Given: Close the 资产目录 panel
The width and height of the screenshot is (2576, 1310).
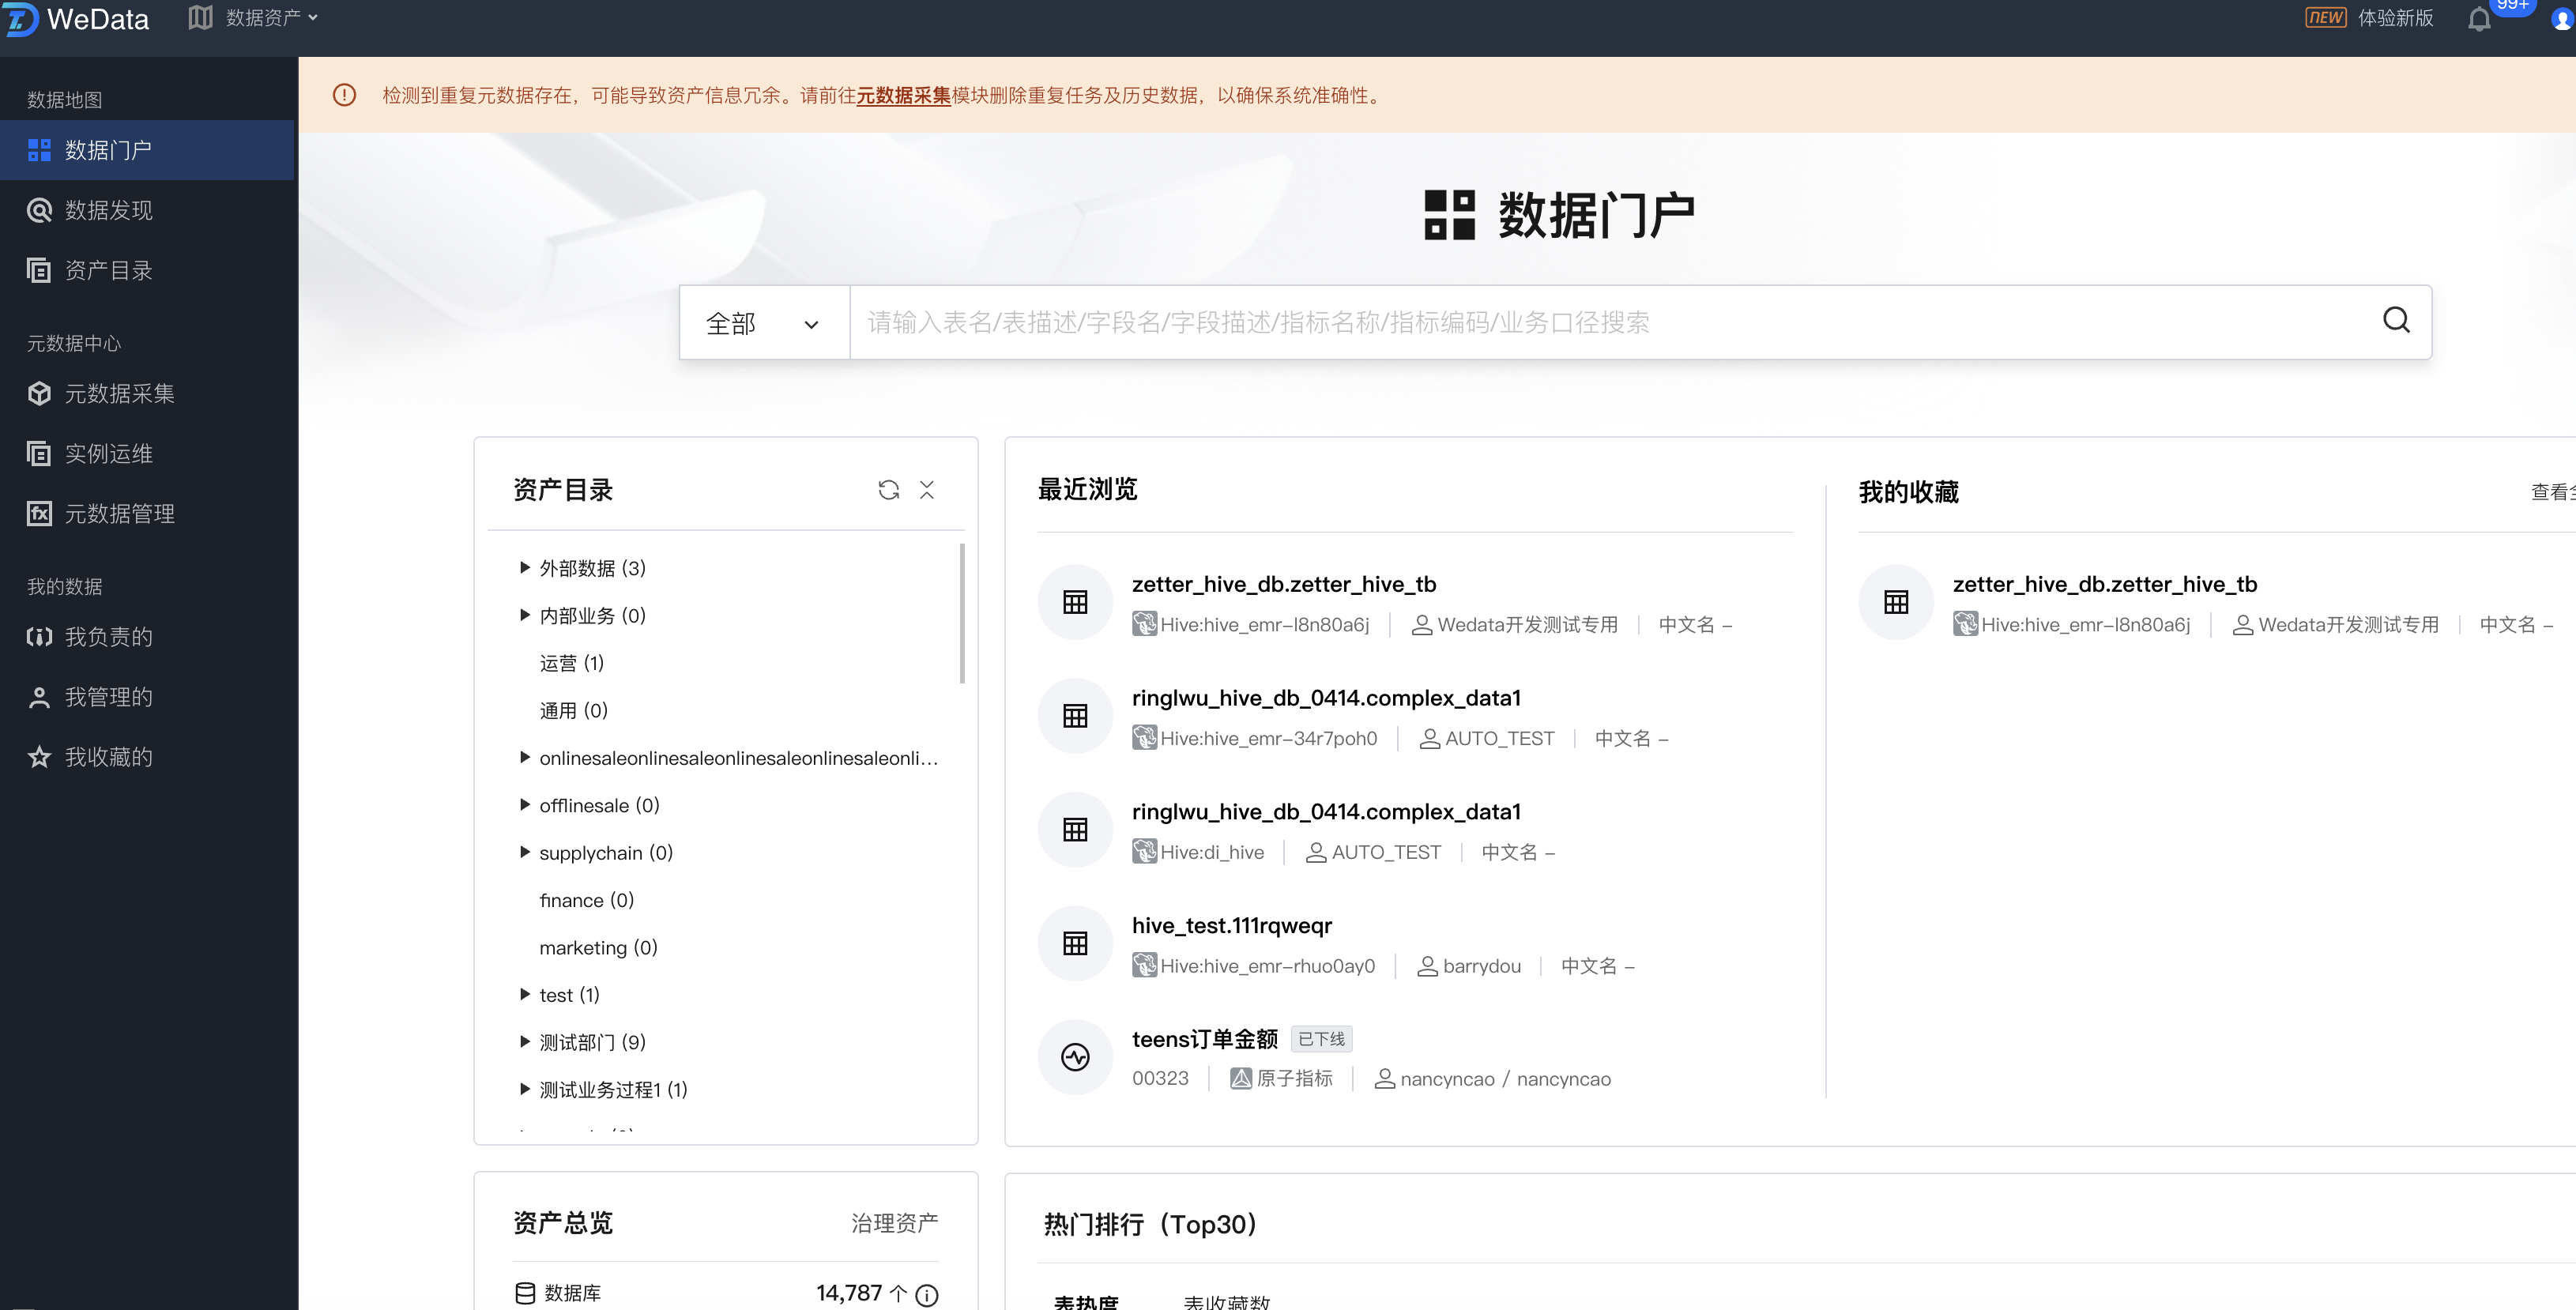Looking at the screenshot, I should [x=927, y=489].
